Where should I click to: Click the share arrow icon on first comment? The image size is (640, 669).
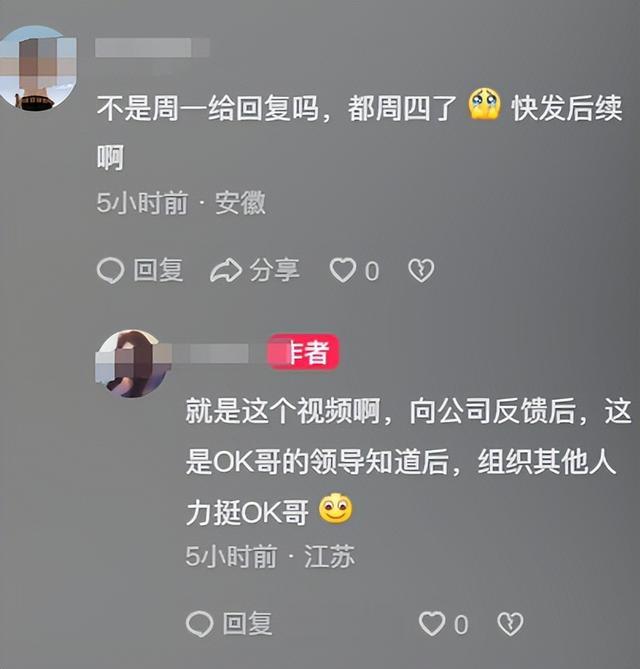tap(226, 270)
